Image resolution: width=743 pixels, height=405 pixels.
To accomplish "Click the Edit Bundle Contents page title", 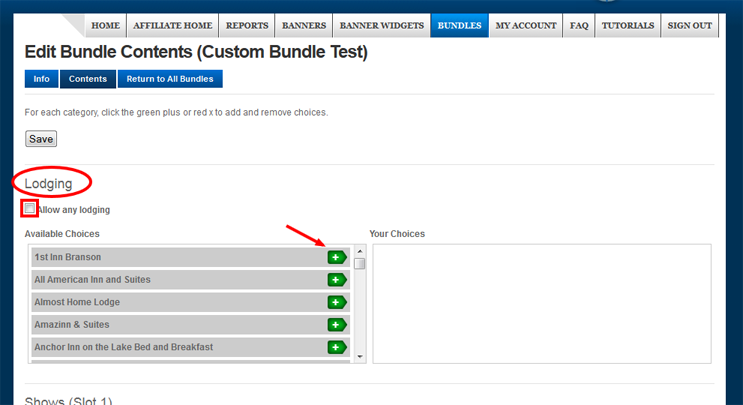I will [196, 52].
